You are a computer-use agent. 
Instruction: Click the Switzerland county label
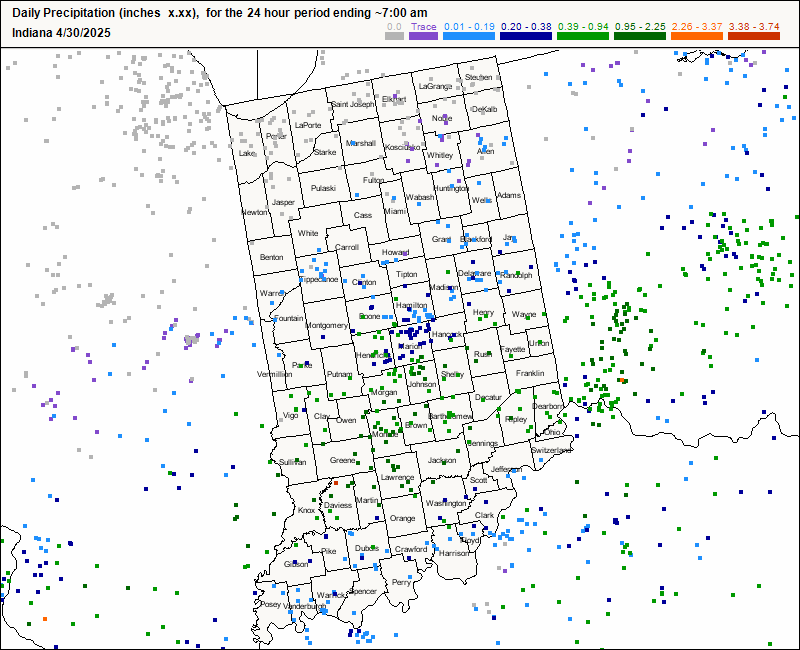(551, 450)
